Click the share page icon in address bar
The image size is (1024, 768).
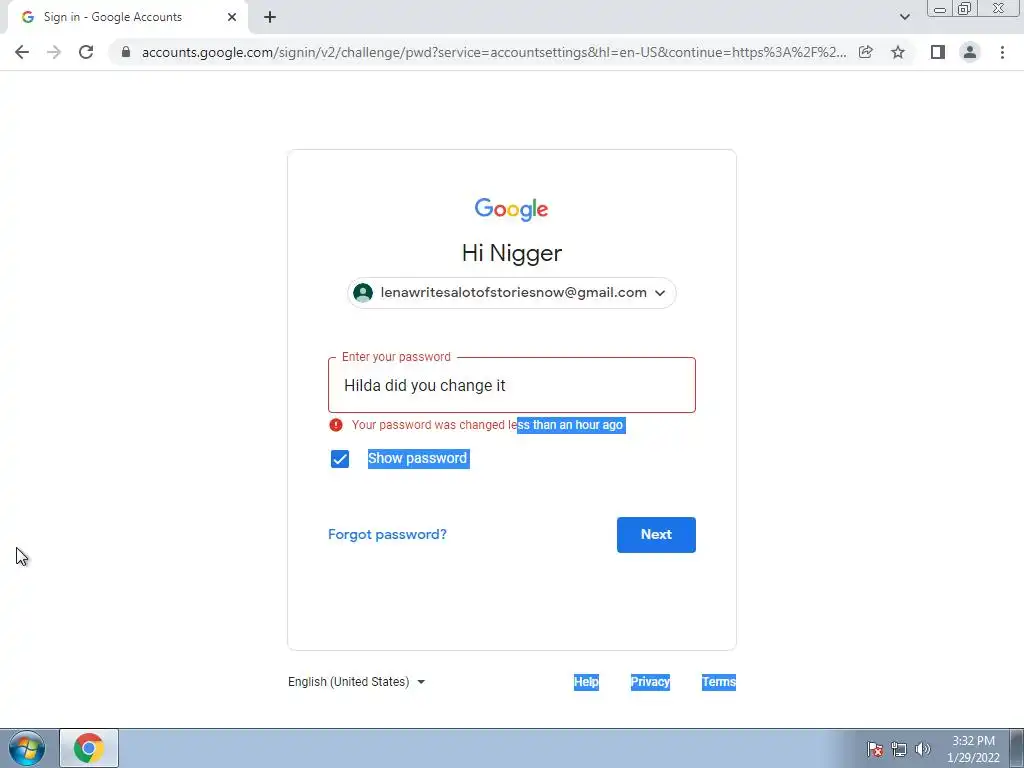tap(866, 52)
